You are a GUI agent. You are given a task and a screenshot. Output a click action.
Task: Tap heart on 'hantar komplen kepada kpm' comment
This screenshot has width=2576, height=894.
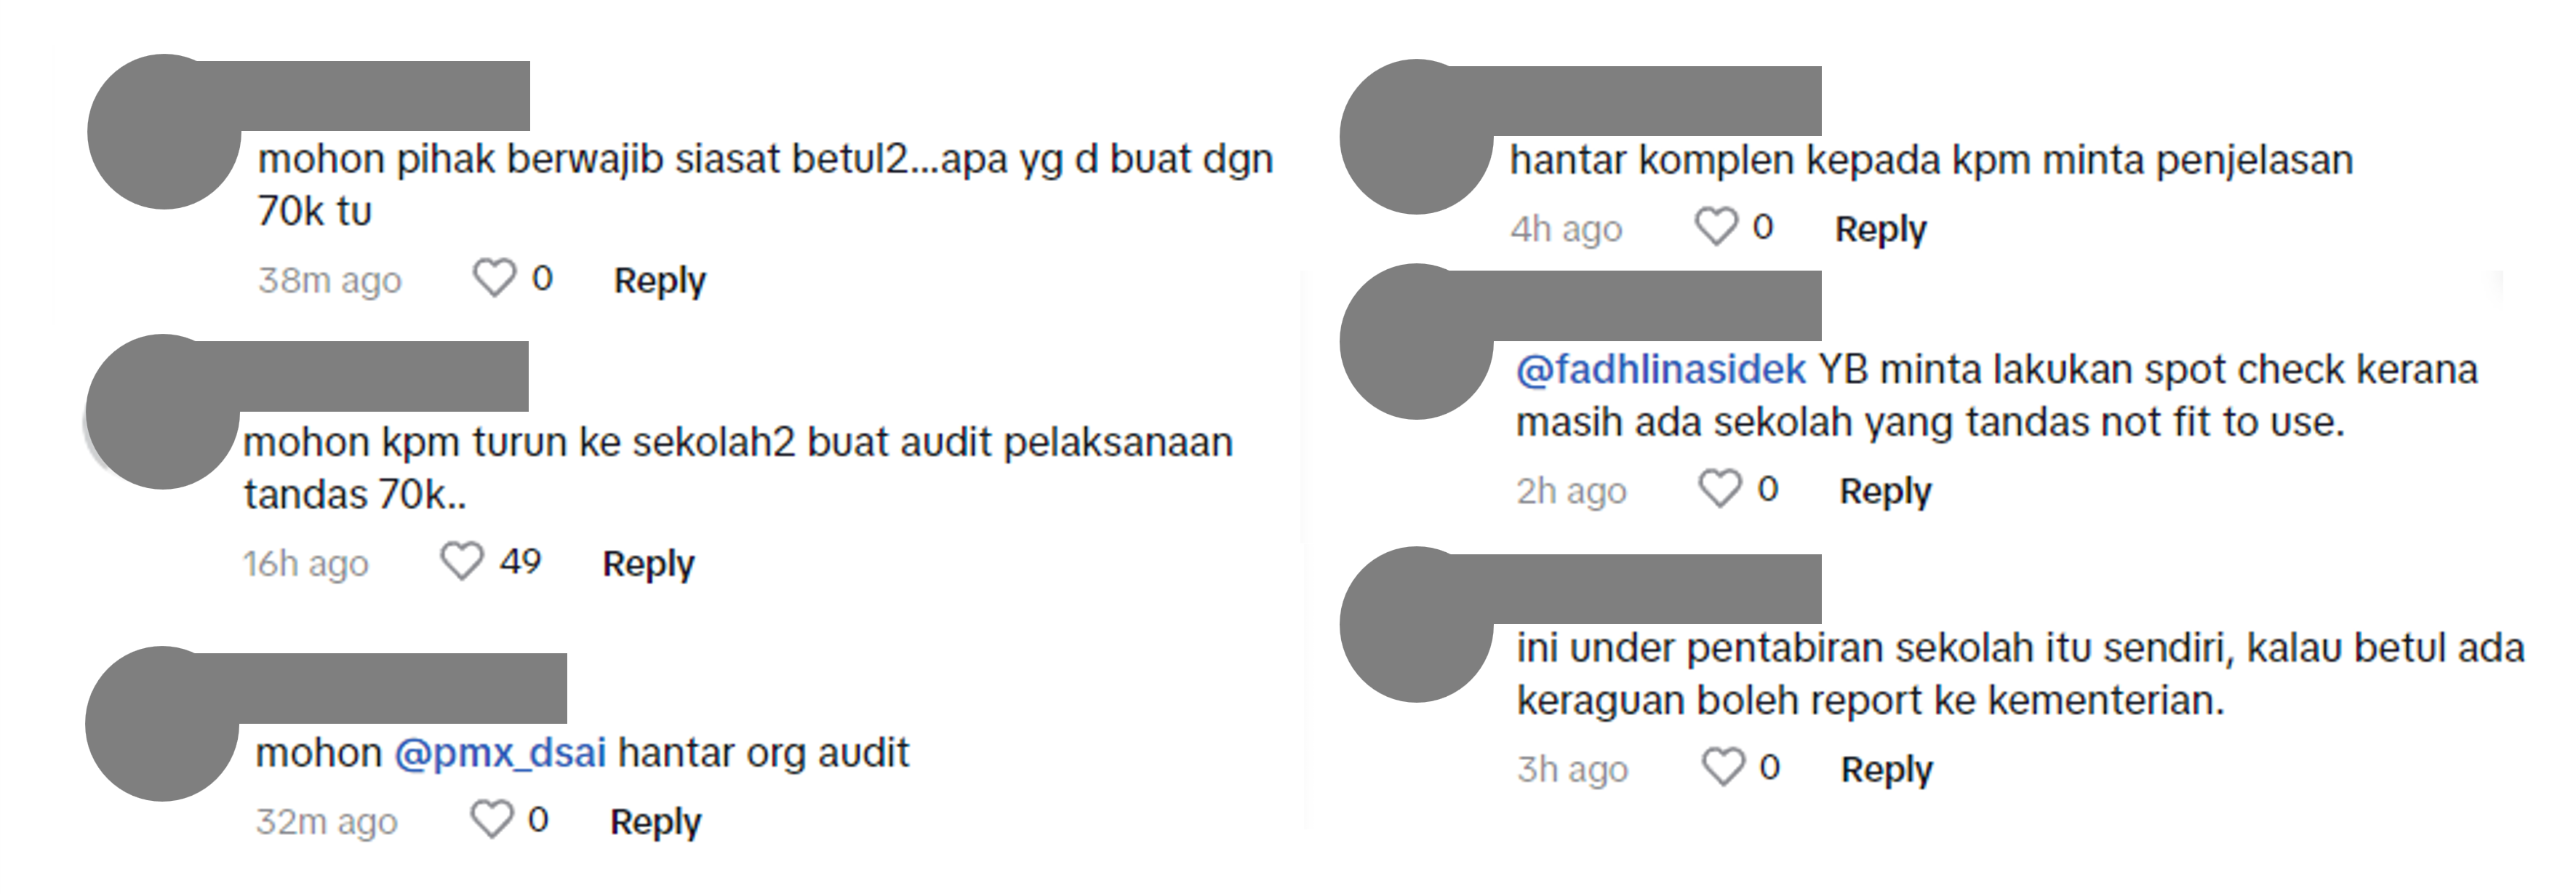(x=1716, y=226)
